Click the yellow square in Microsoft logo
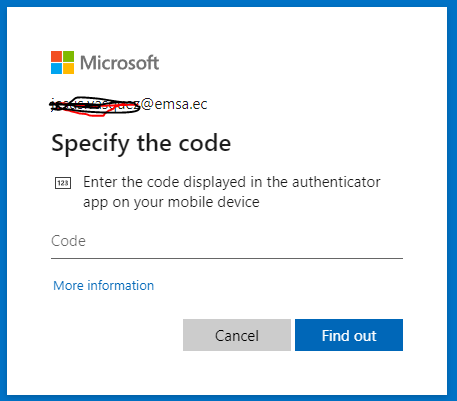 point(68,68)
